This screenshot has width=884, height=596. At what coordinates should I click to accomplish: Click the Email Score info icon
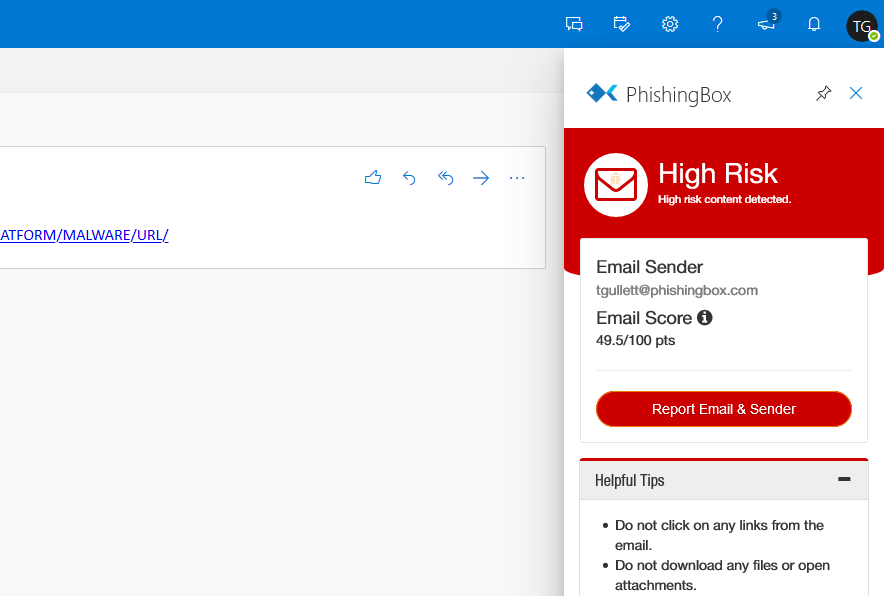point(704,318)
